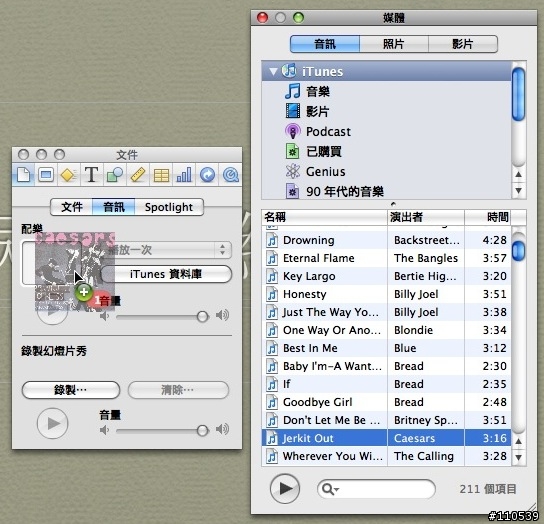544x524 pixels.
Task: Select the Genius playlist
Action: tap(386, 171)
